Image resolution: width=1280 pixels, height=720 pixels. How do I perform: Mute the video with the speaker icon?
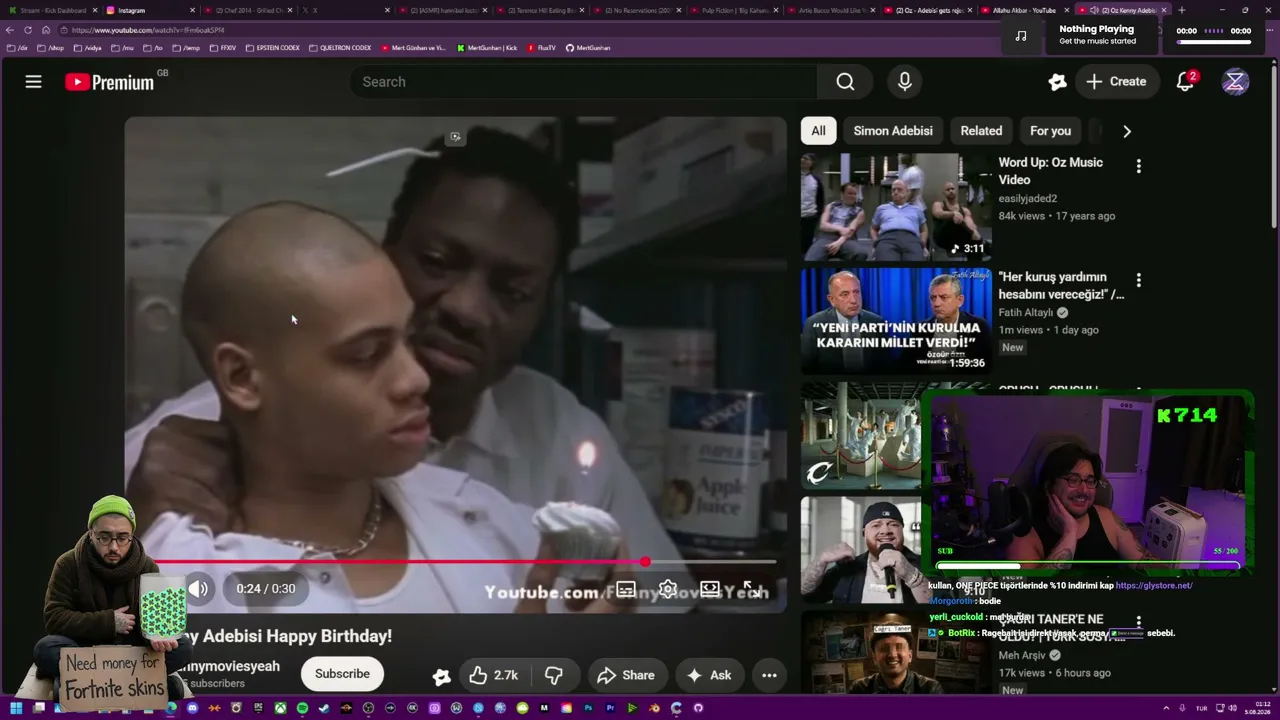198,589
